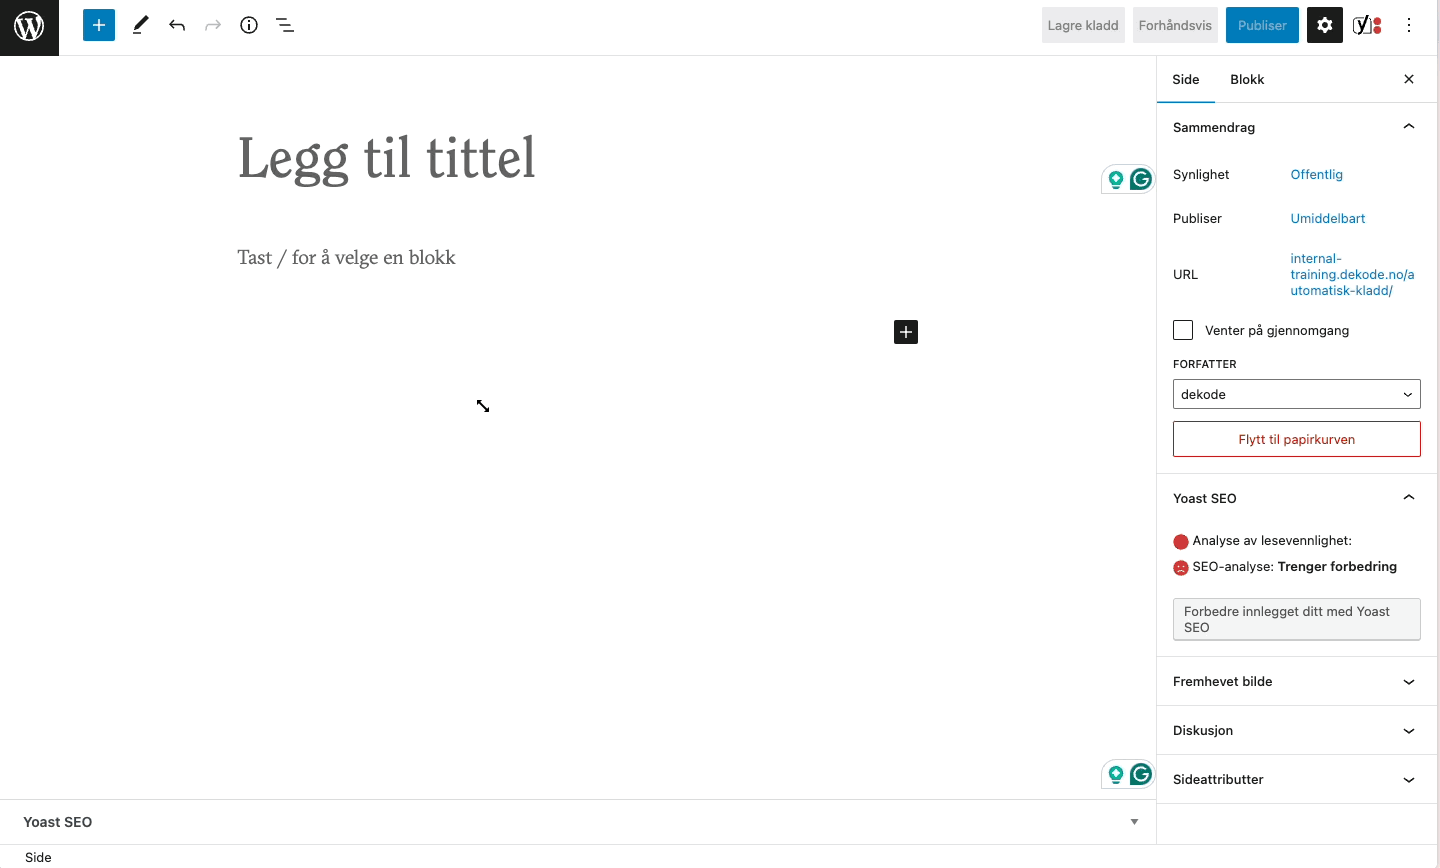1440x868 pixels.
Task: Switch to the Blokk tab
Action: click(1247, 79)
